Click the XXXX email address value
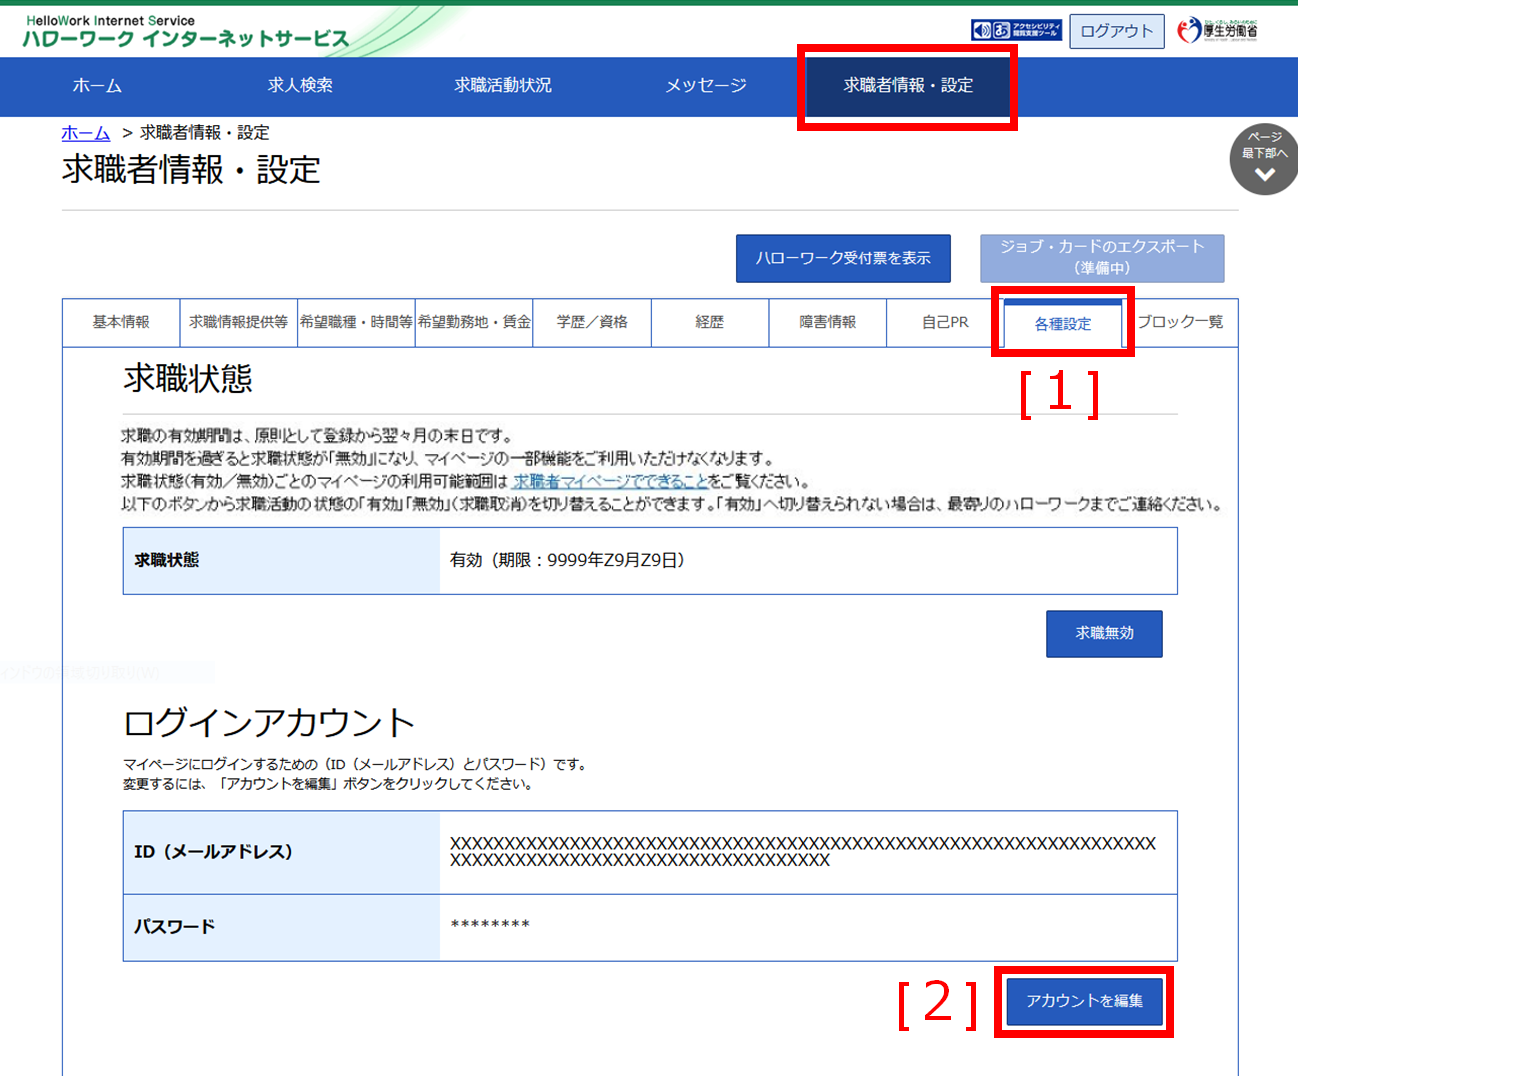Image resolution: width=1526 pixels, height=1076 pixels. (x=803, y=851)
